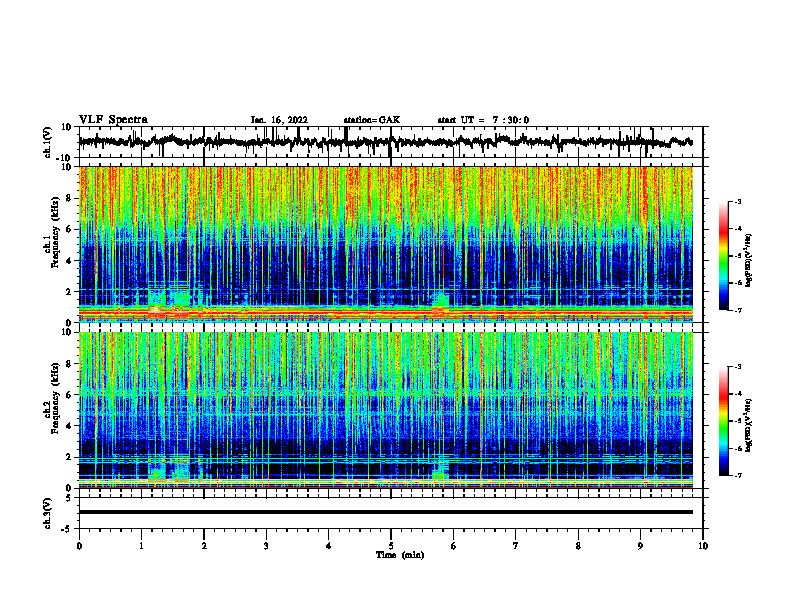The width and height of the screenshot is (792, 612).
Task: Click the flat black ch.3 voltage trace
Action: pos(386,512)
